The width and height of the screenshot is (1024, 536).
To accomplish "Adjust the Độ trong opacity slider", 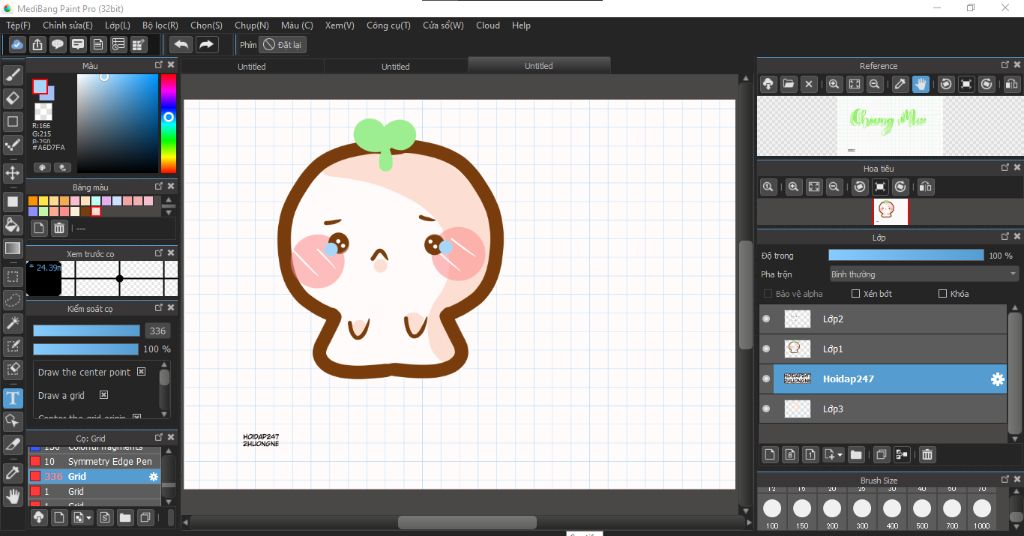I will click(x=906, y=255).
